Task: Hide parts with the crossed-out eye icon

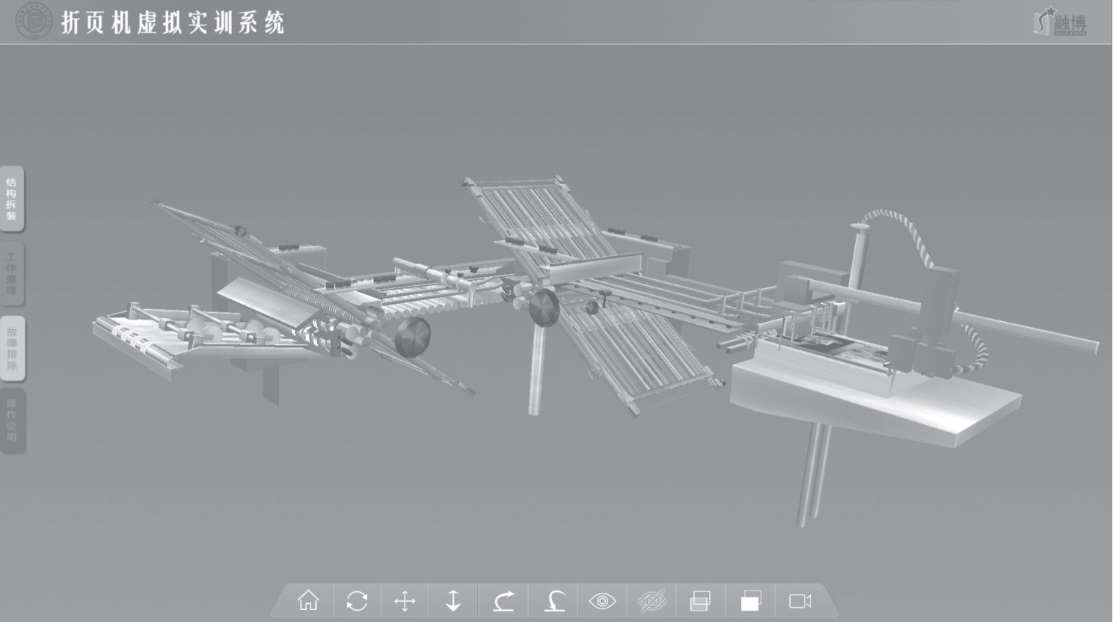Action: click(x=652, y=601)
